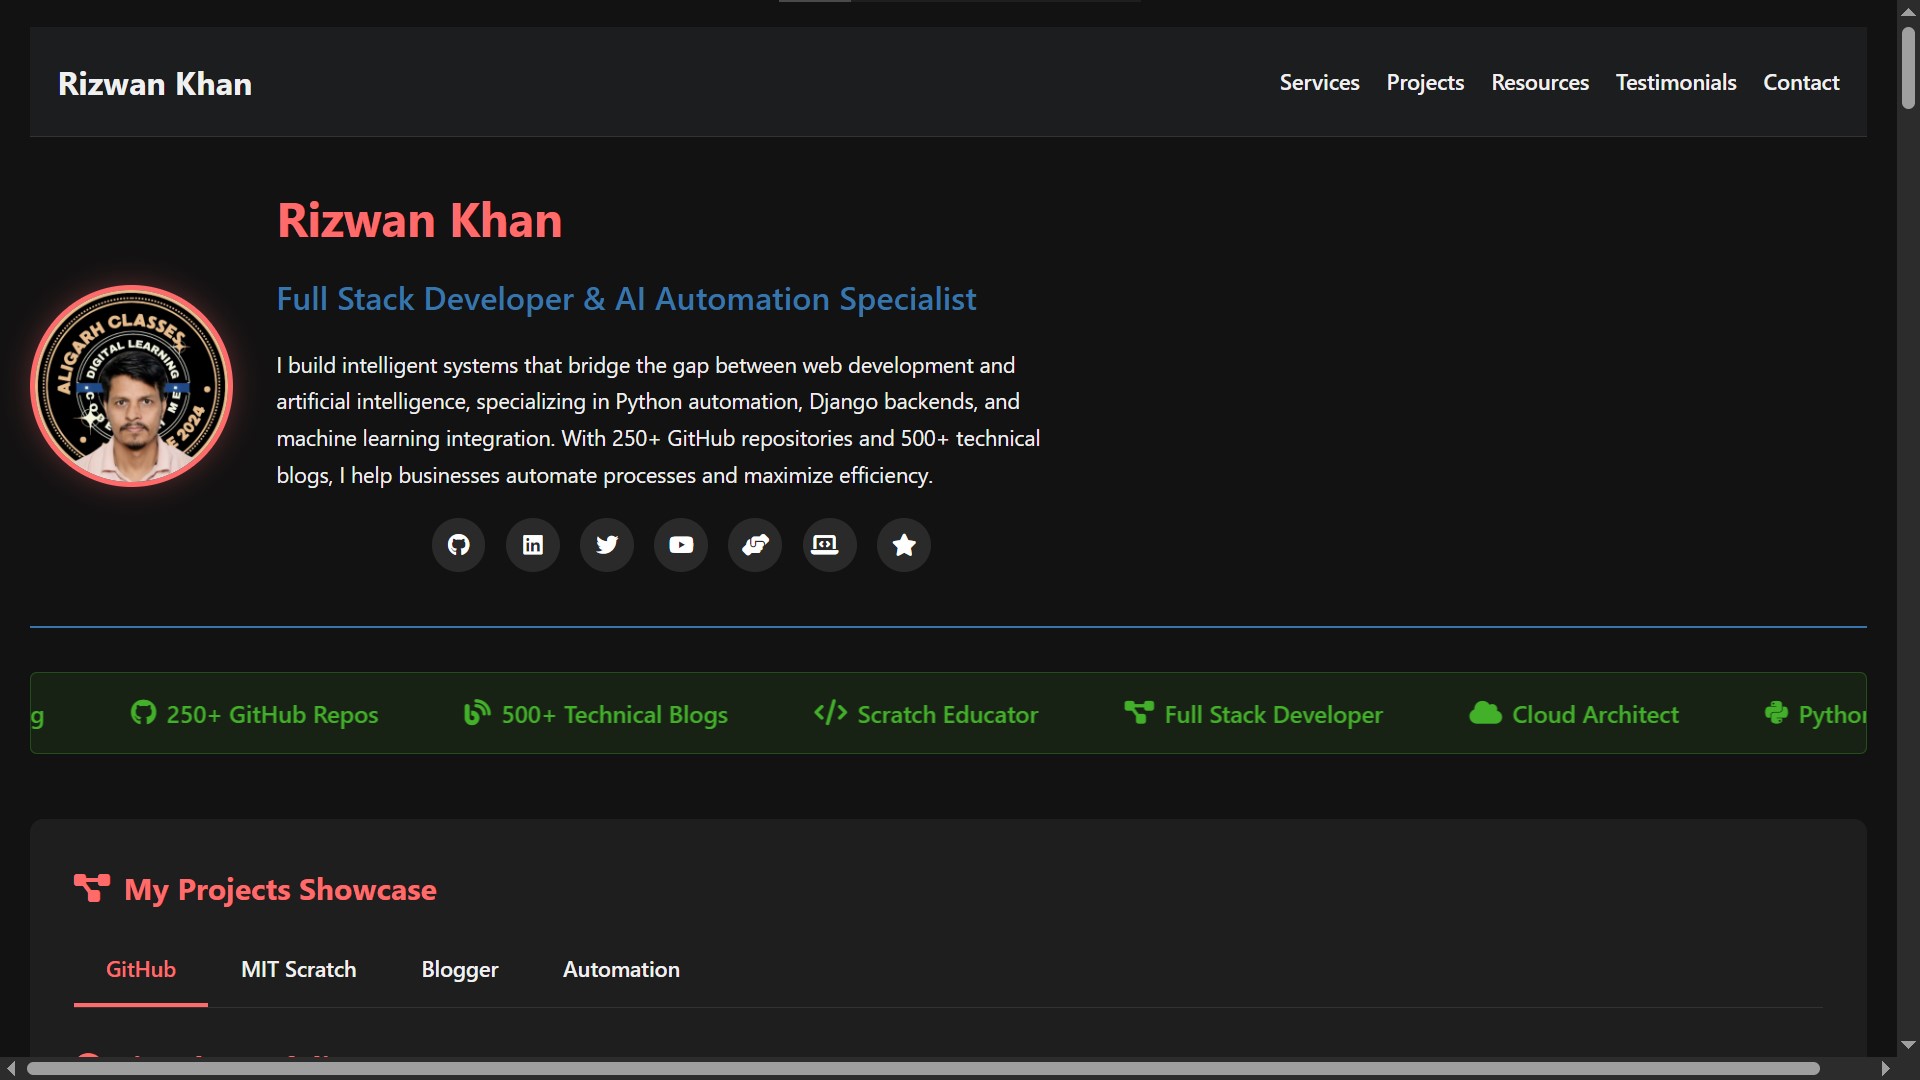Viewport: 1920px width, 1080px height.
Task: Visit the Twitter bird icon link
Action: coord(607,545)
